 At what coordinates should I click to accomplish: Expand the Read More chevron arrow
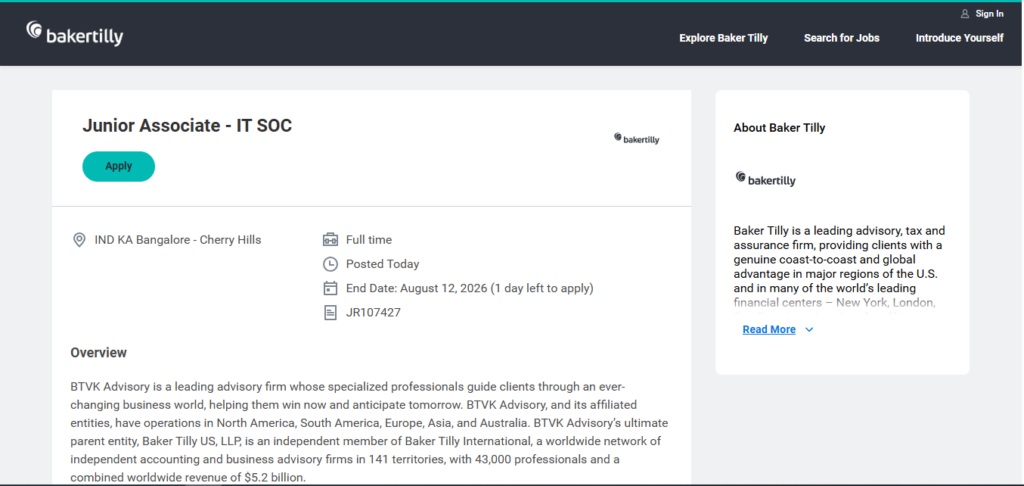[x=809, y=330]
